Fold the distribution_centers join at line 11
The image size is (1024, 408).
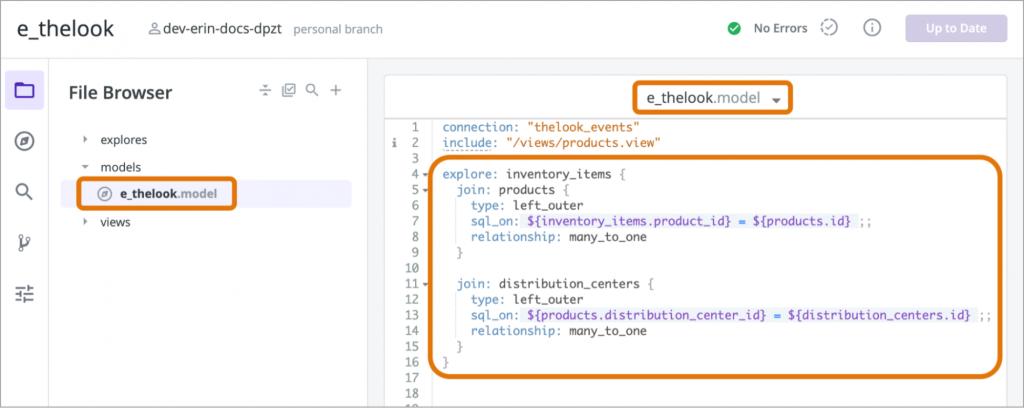pyautogui.click(x=427, y=285)
